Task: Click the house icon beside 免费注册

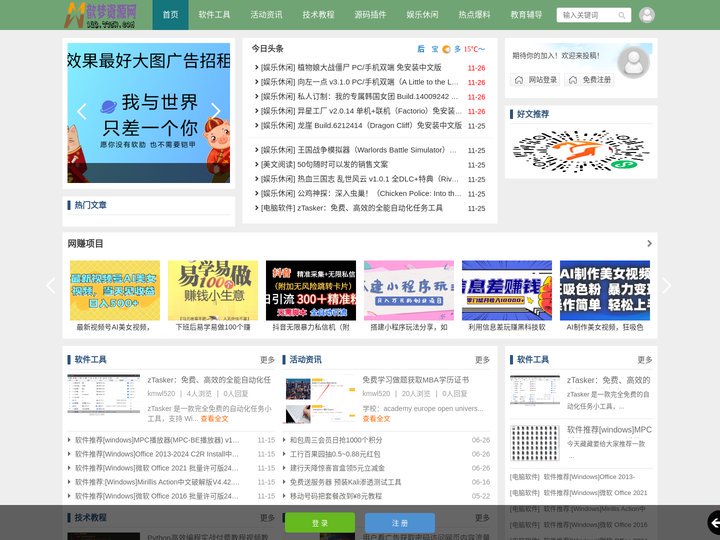Action: pos(573,80)
